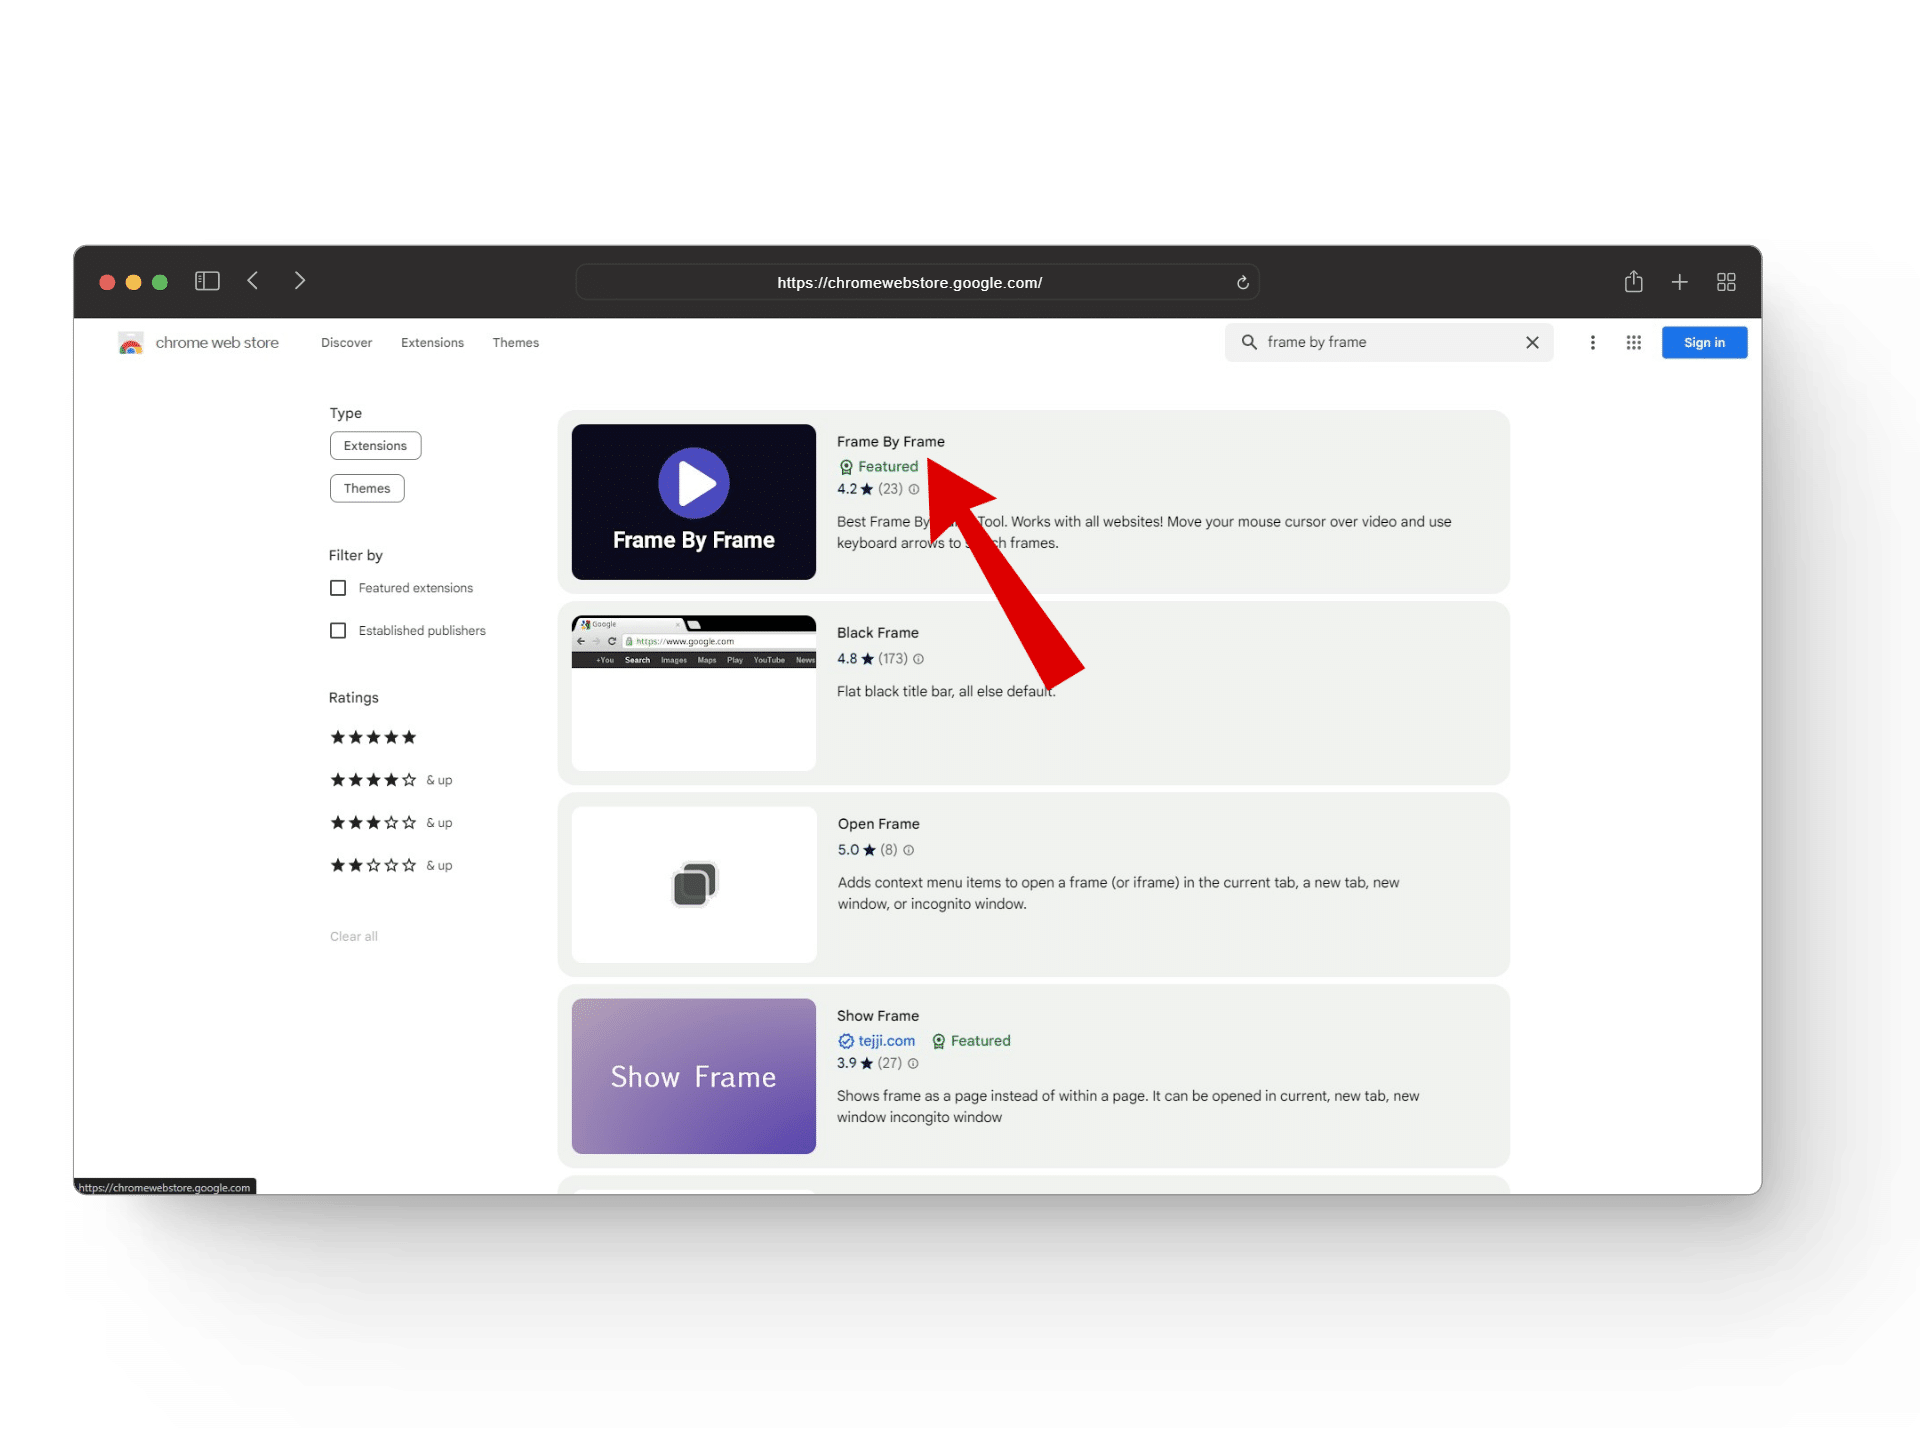This screenshot has height=1440, width=1920.
Task: Switch to the Themes navigation tab
Action: coord(515,343)
